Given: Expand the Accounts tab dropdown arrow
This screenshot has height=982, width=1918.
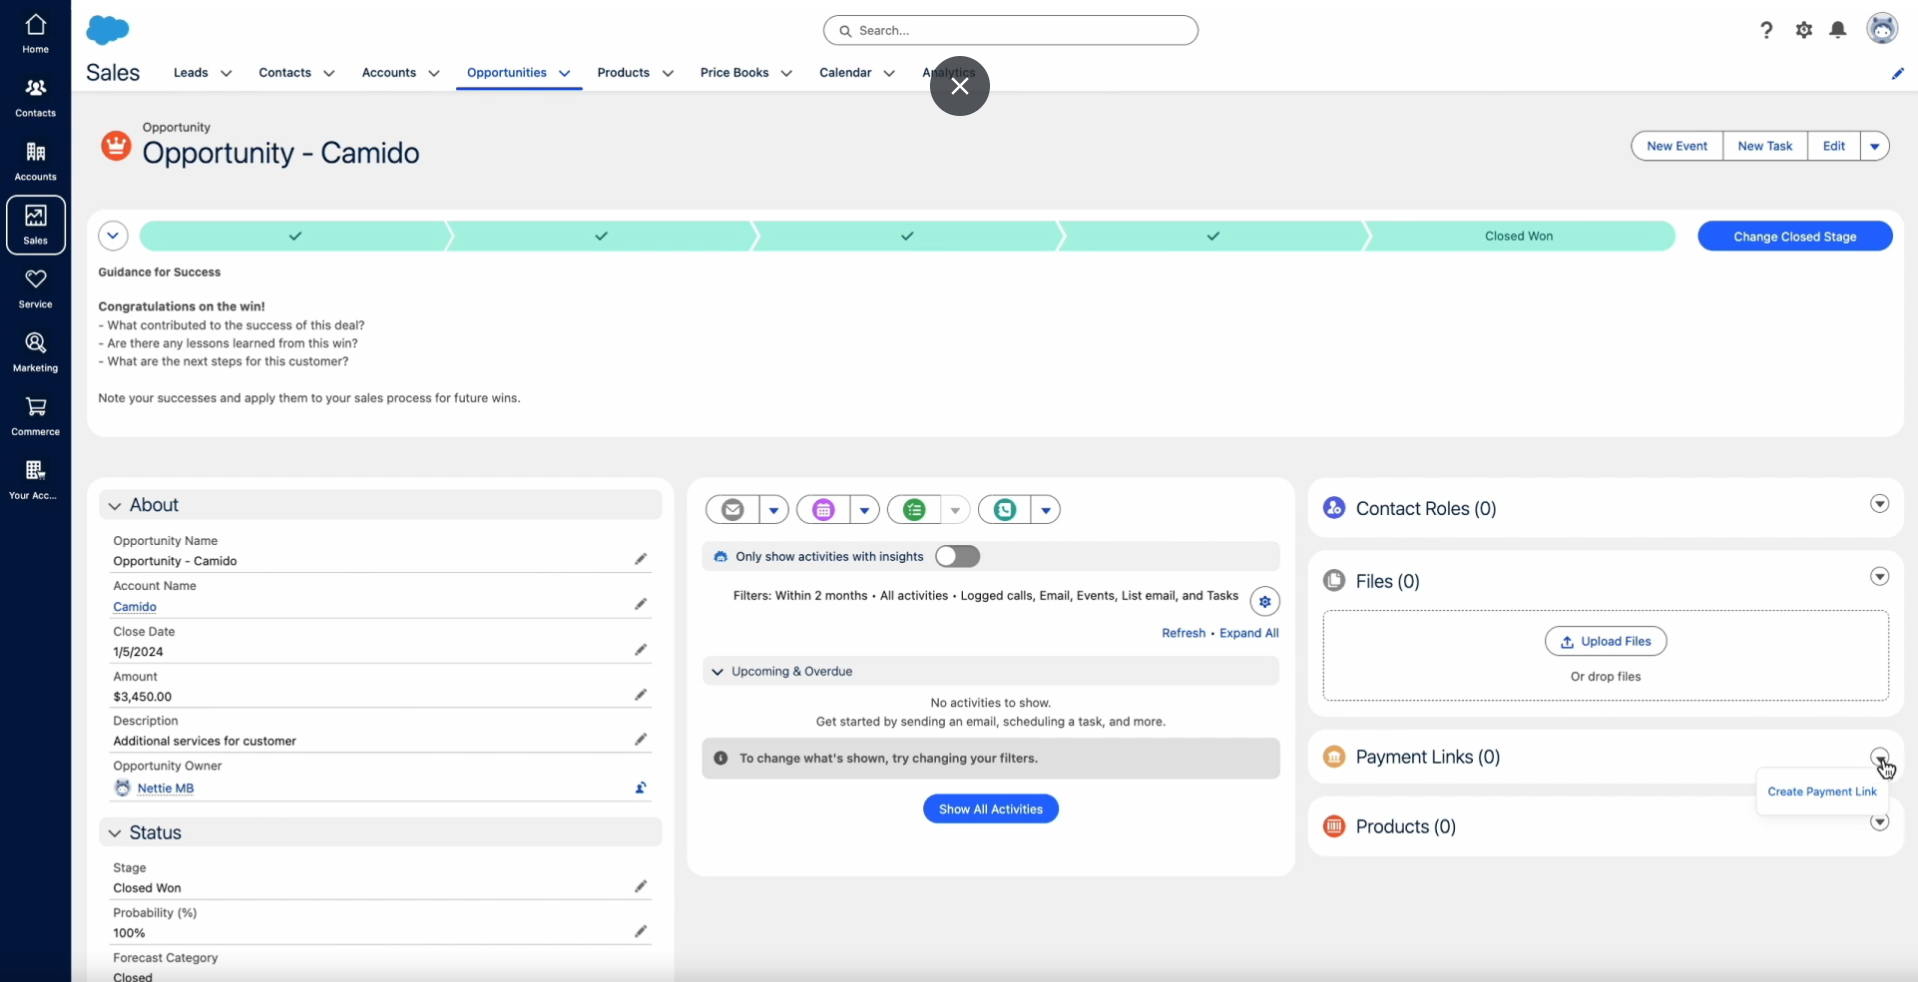Looking at the screenshot, I should coord(434,73).
